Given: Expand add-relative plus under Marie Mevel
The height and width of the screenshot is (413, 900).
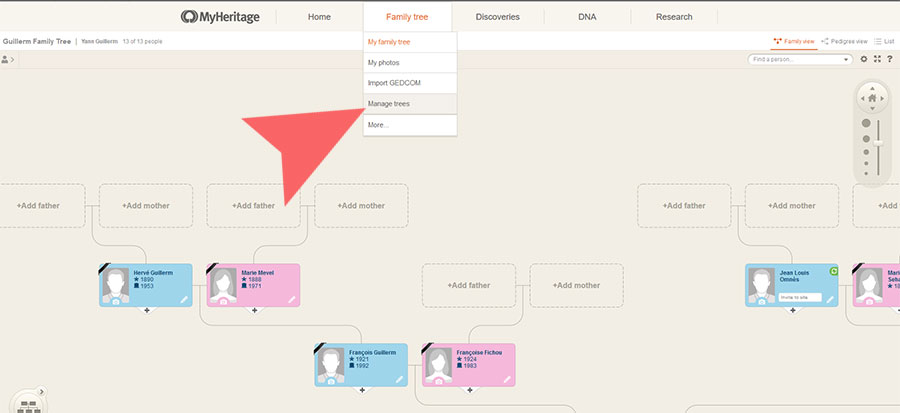Looking at the screenshot, I should pos(254,310).
